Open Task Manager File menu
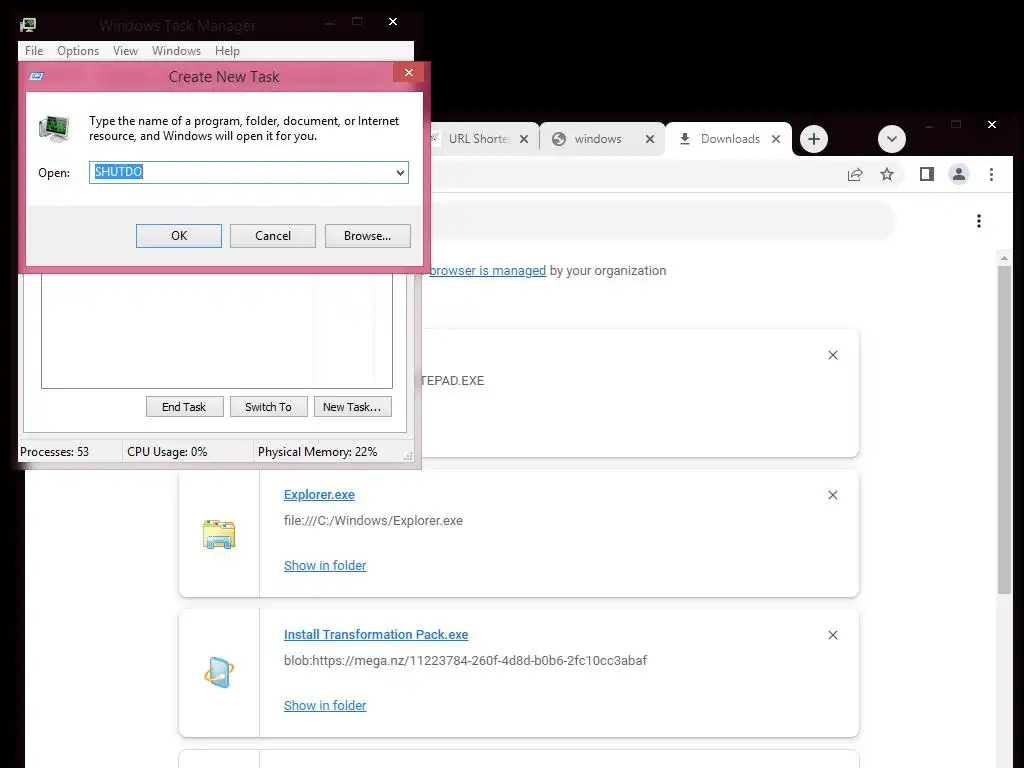The image size is (1024, 768). [x=34, y=51]
